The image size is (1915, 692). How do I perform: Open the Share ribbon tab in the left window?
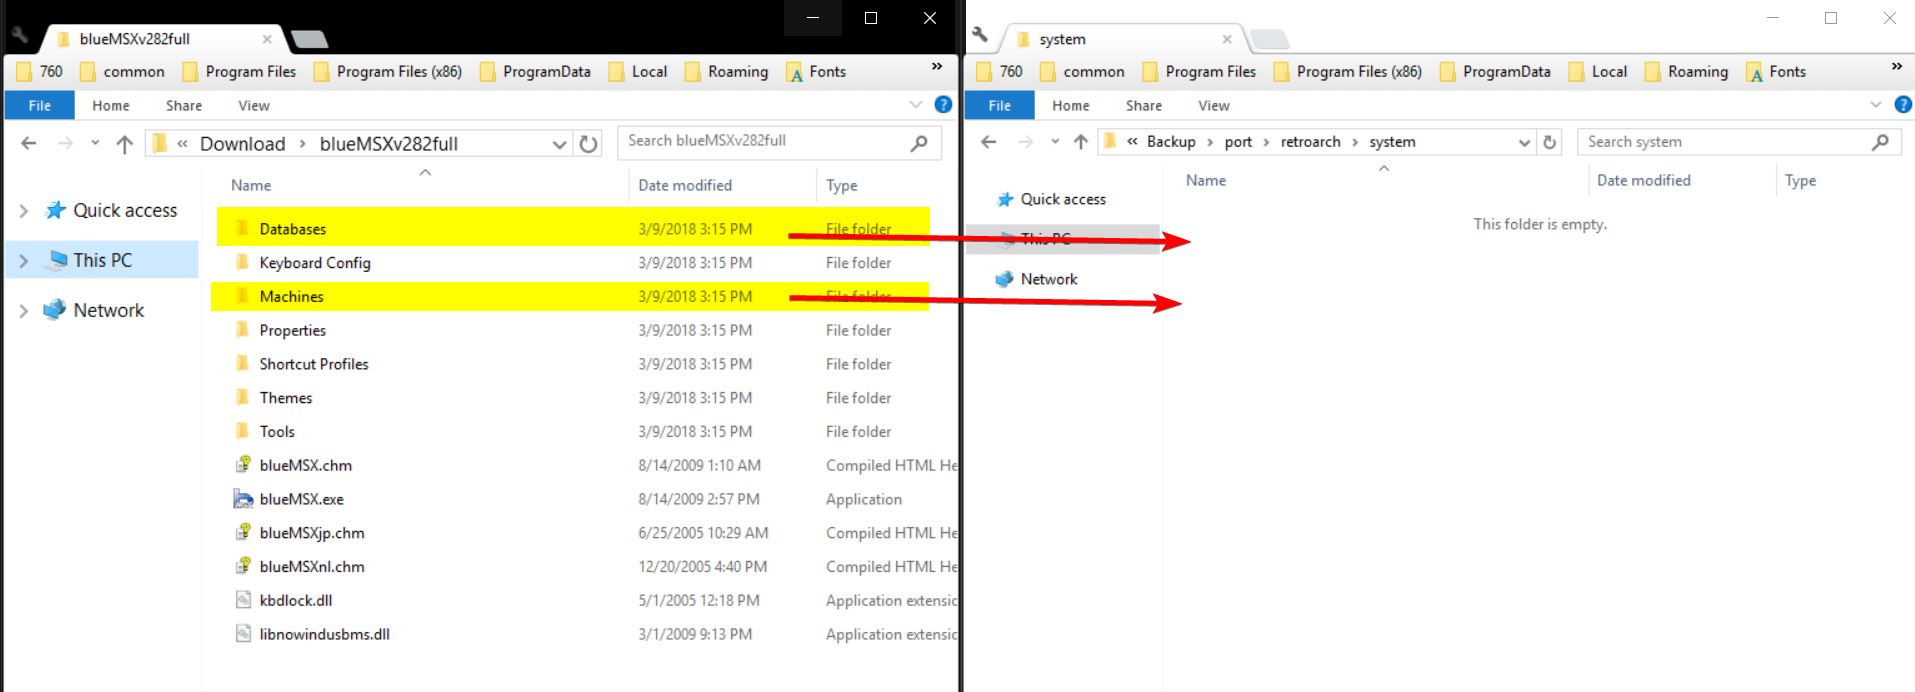click(x=184, y=105)
